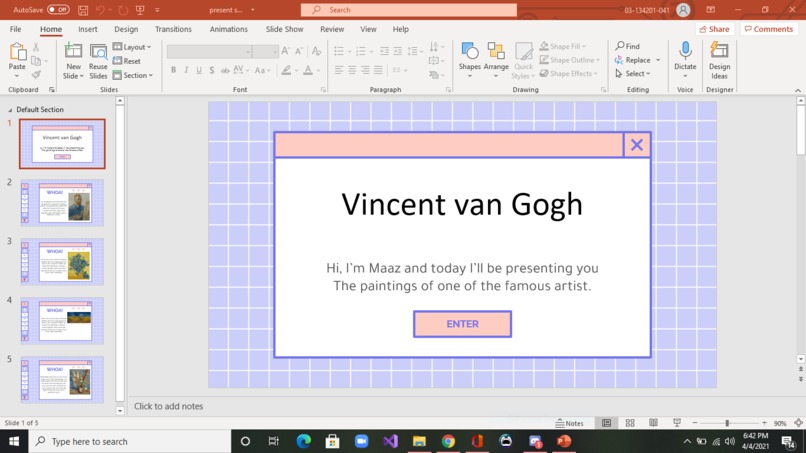This screenshot has width=806, height=453.
Task: Switch to Reading View in status bar
Action: click(x=653, y=423)
